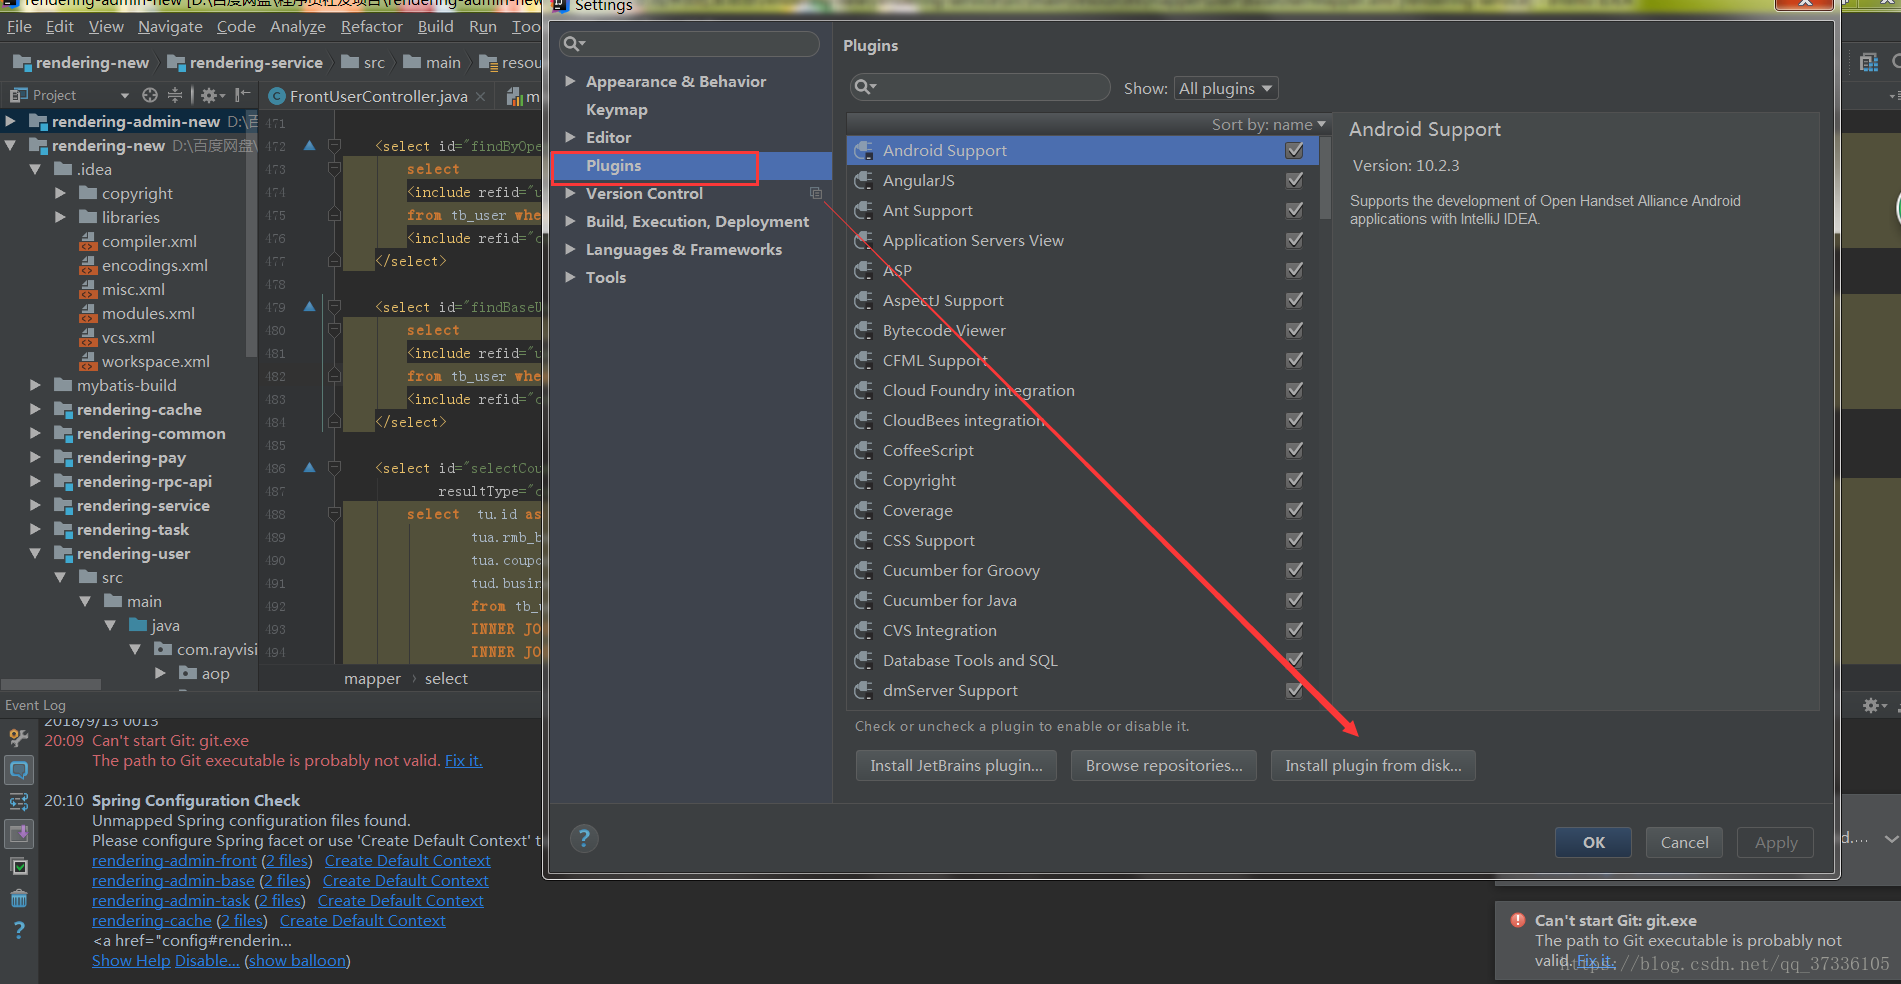Uncheck the Android Support plugin checkbox

tap(1294, 151)
